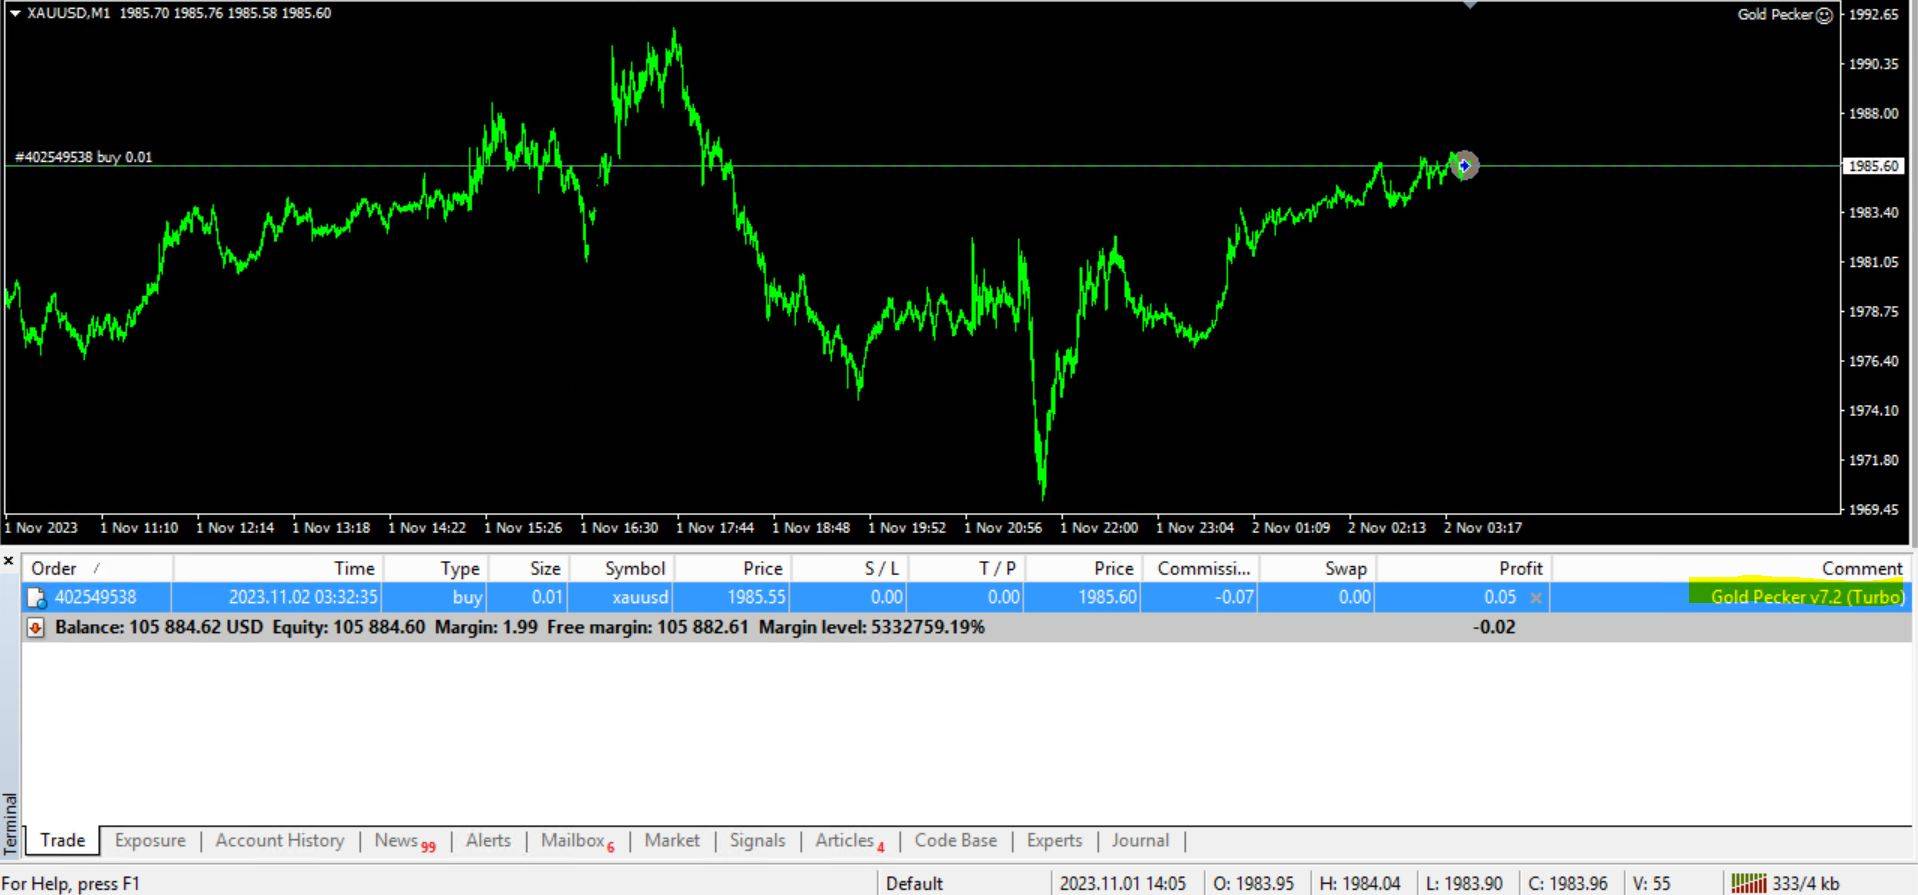1918x895 pixels.
Task: Open the News tab
Action: pos(397,840)
